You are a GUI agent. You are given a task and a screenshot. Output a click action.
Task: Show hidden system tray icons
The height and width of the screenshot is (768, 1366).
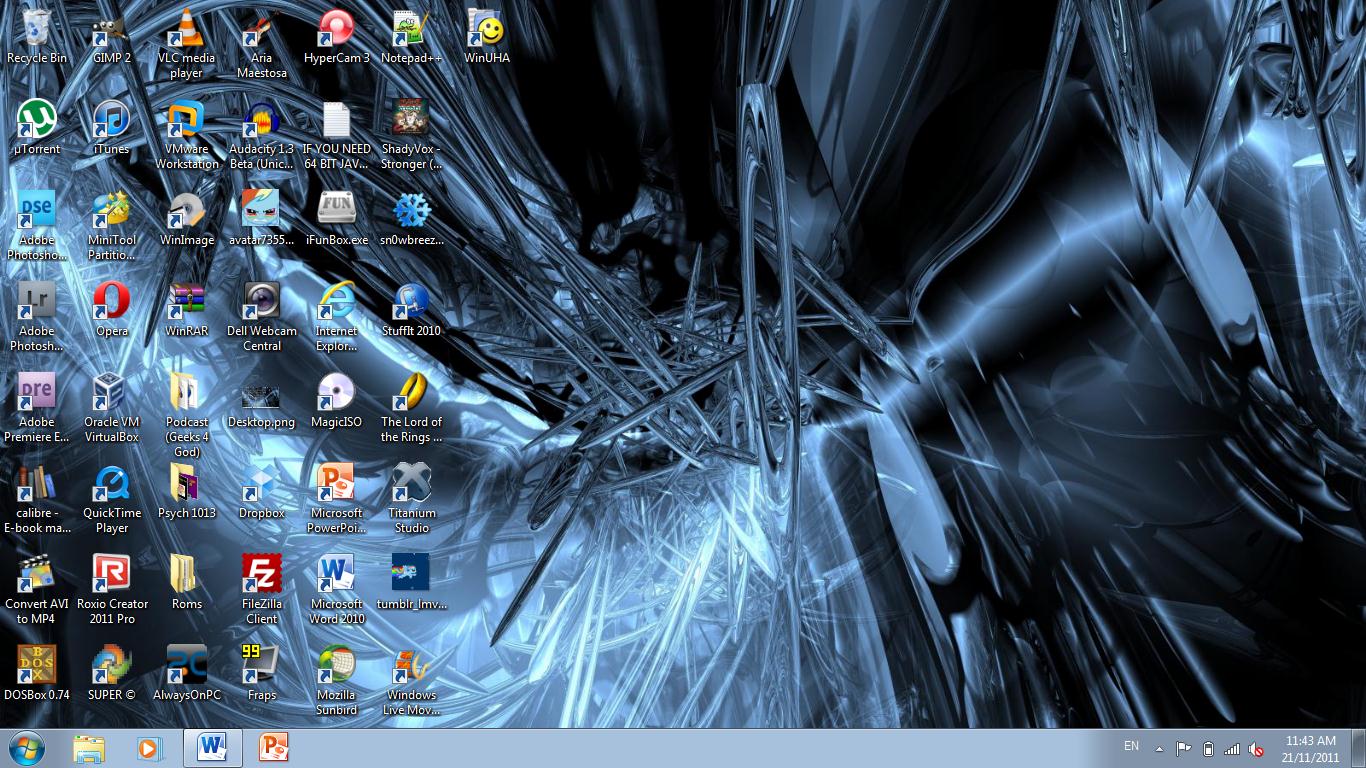coord(1159,748)
